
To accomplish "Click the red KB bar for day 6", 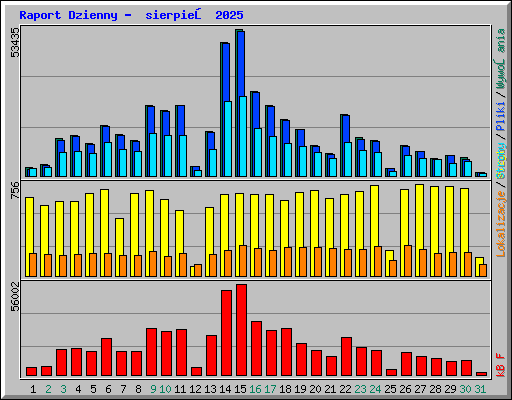I will click(x=106, y=357).
